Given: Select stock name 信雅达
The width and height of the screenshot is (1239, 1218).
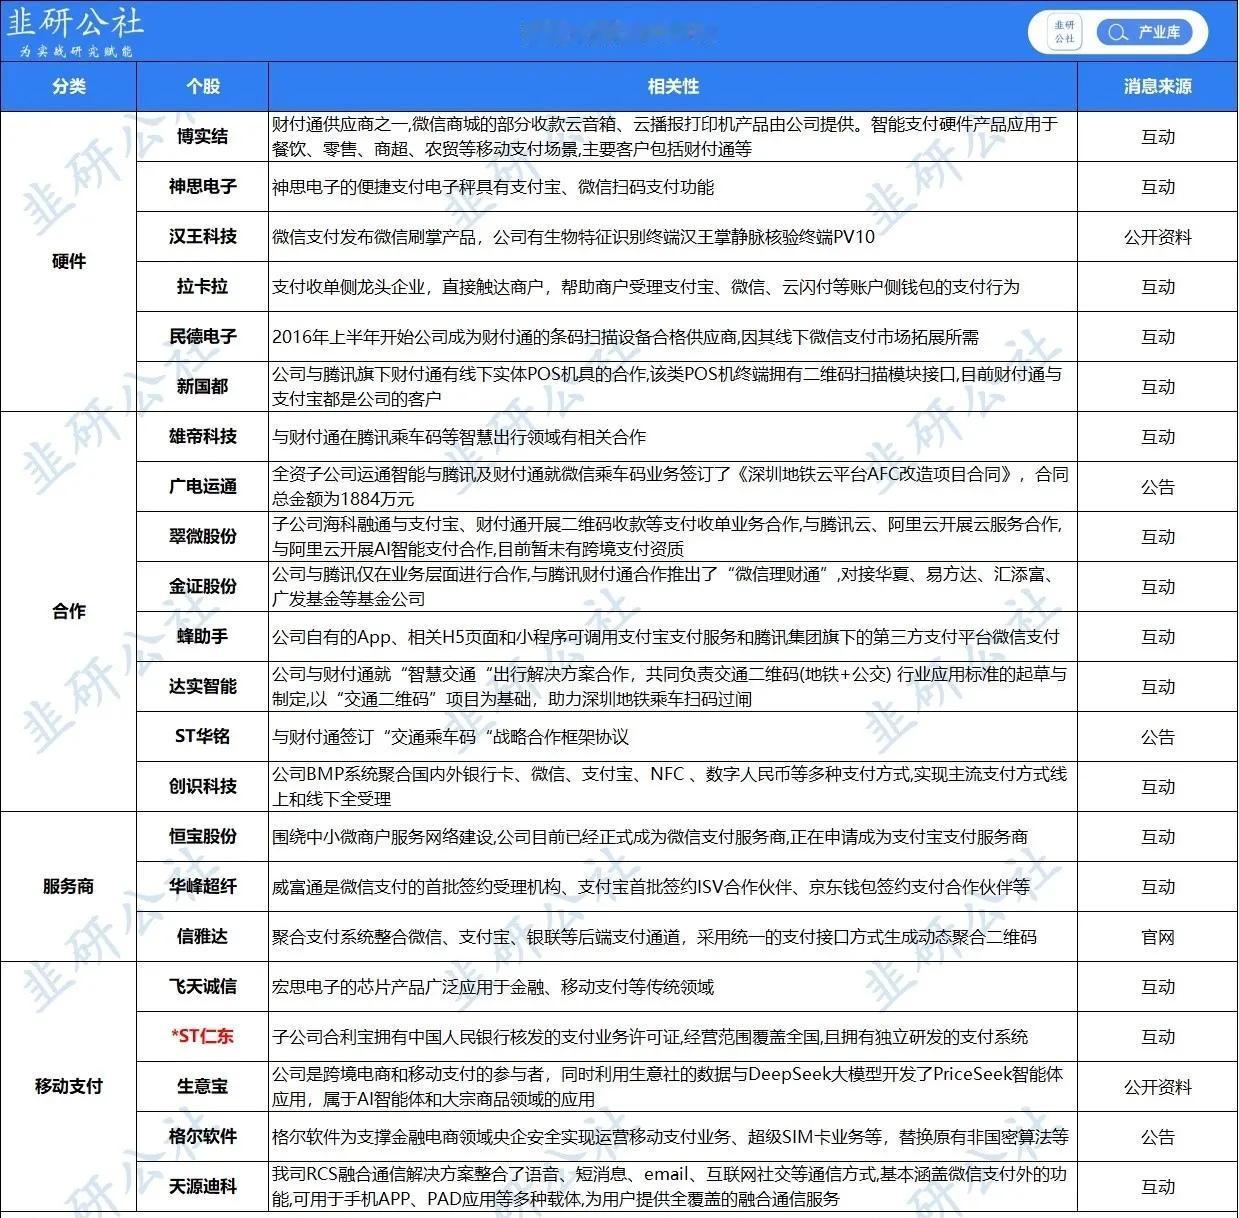Looking at the screenshot, I should coord(202,936).
